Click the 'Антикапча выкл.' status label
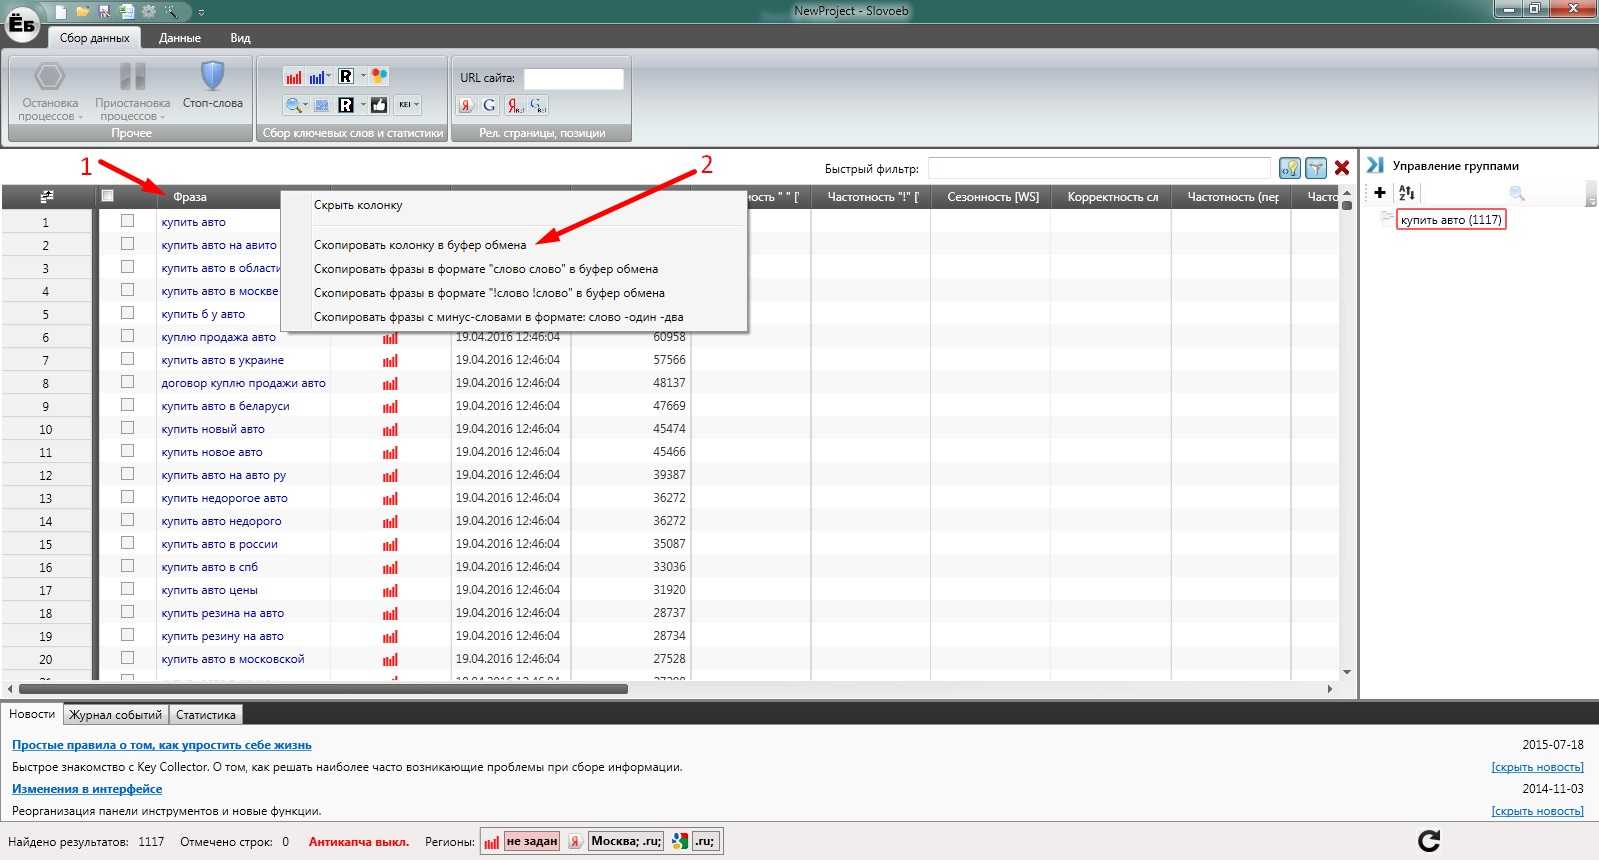 click(358, 842)
